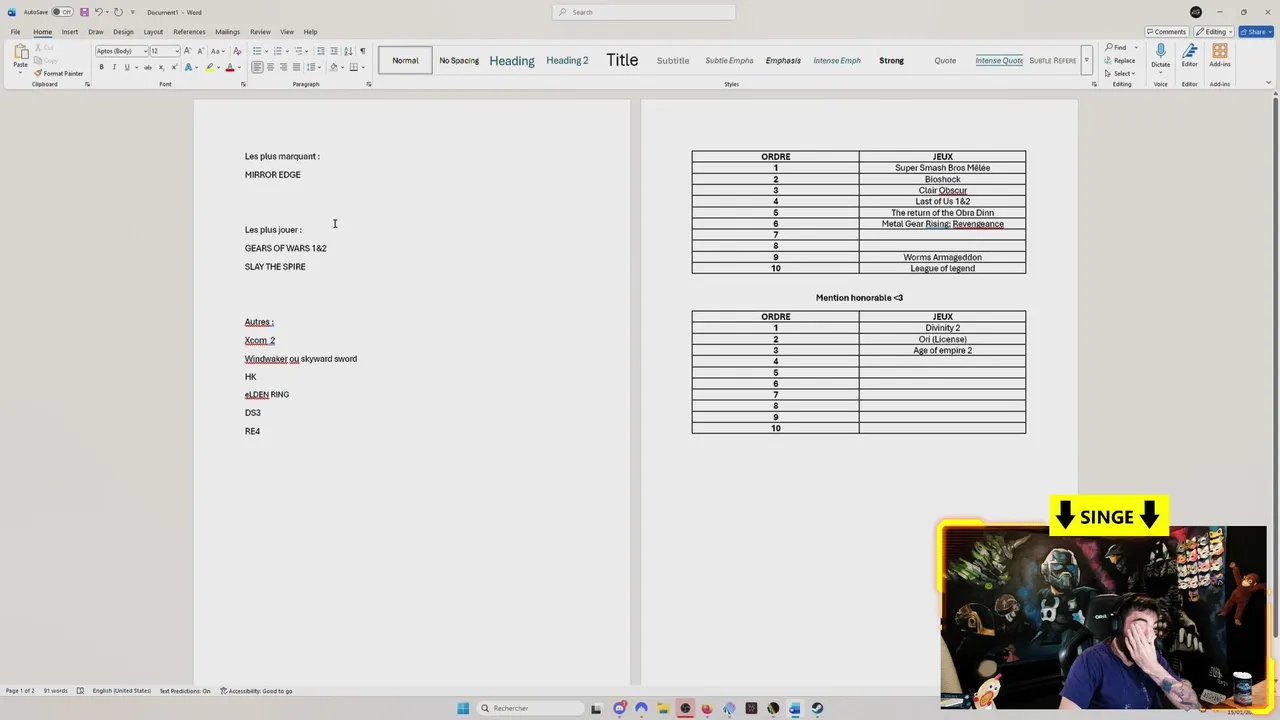Switch to the Draw tab

[x=96, y=32]
